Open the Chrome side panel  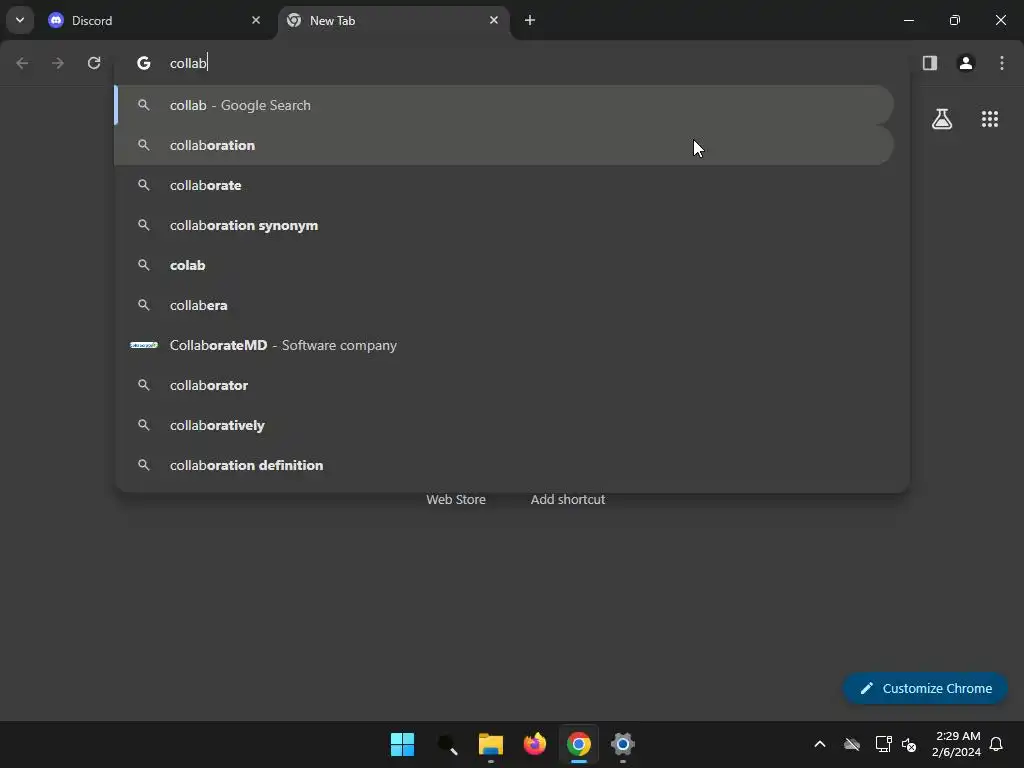(929, 63)
